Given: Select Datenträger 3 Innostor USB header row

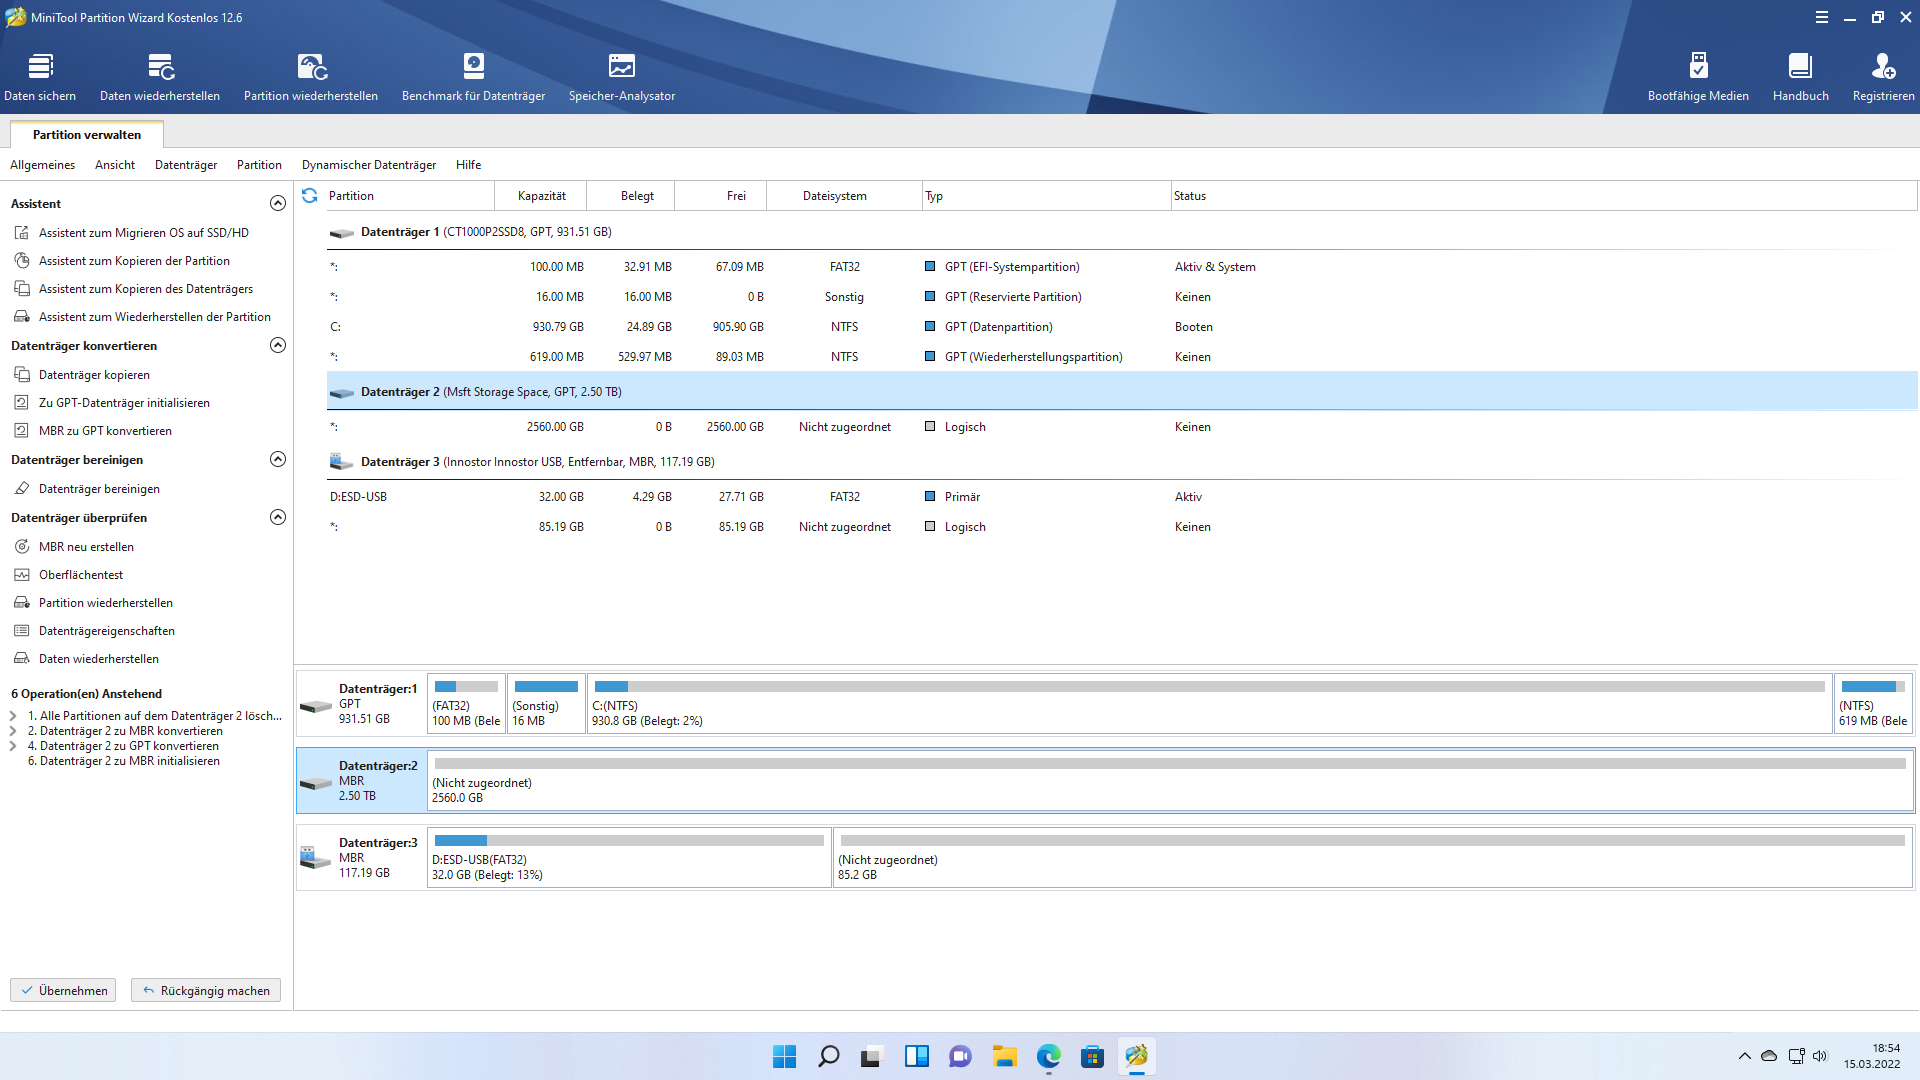Looking at the screenshot, I should [x=1122, y=462].
